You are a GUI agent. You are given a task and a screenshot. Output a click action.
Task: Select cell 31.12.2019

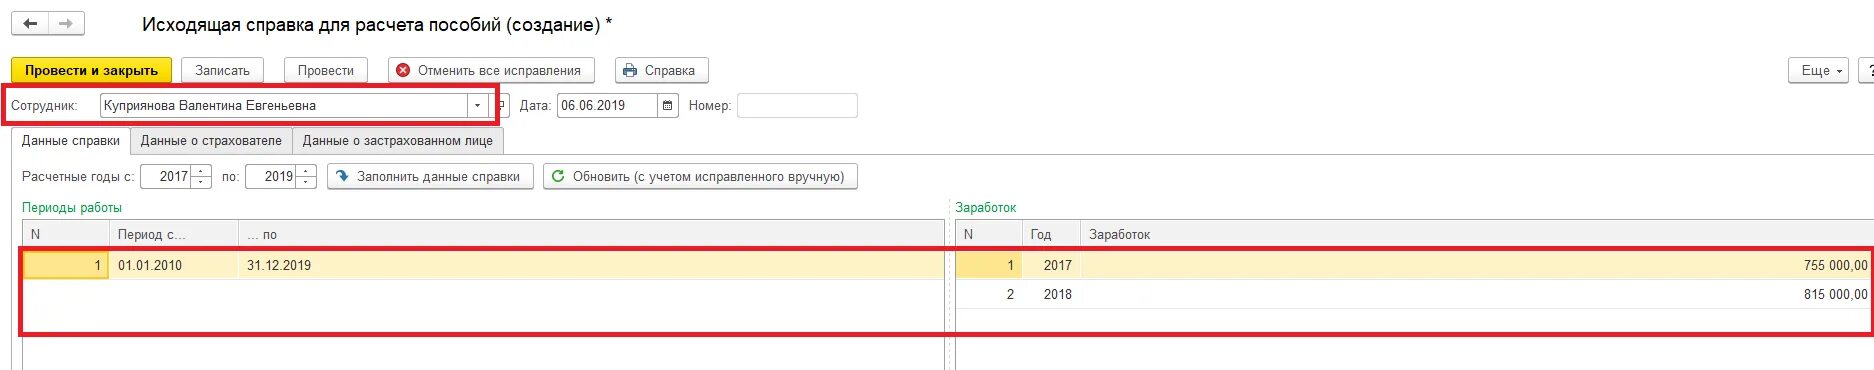coord(591,265)
